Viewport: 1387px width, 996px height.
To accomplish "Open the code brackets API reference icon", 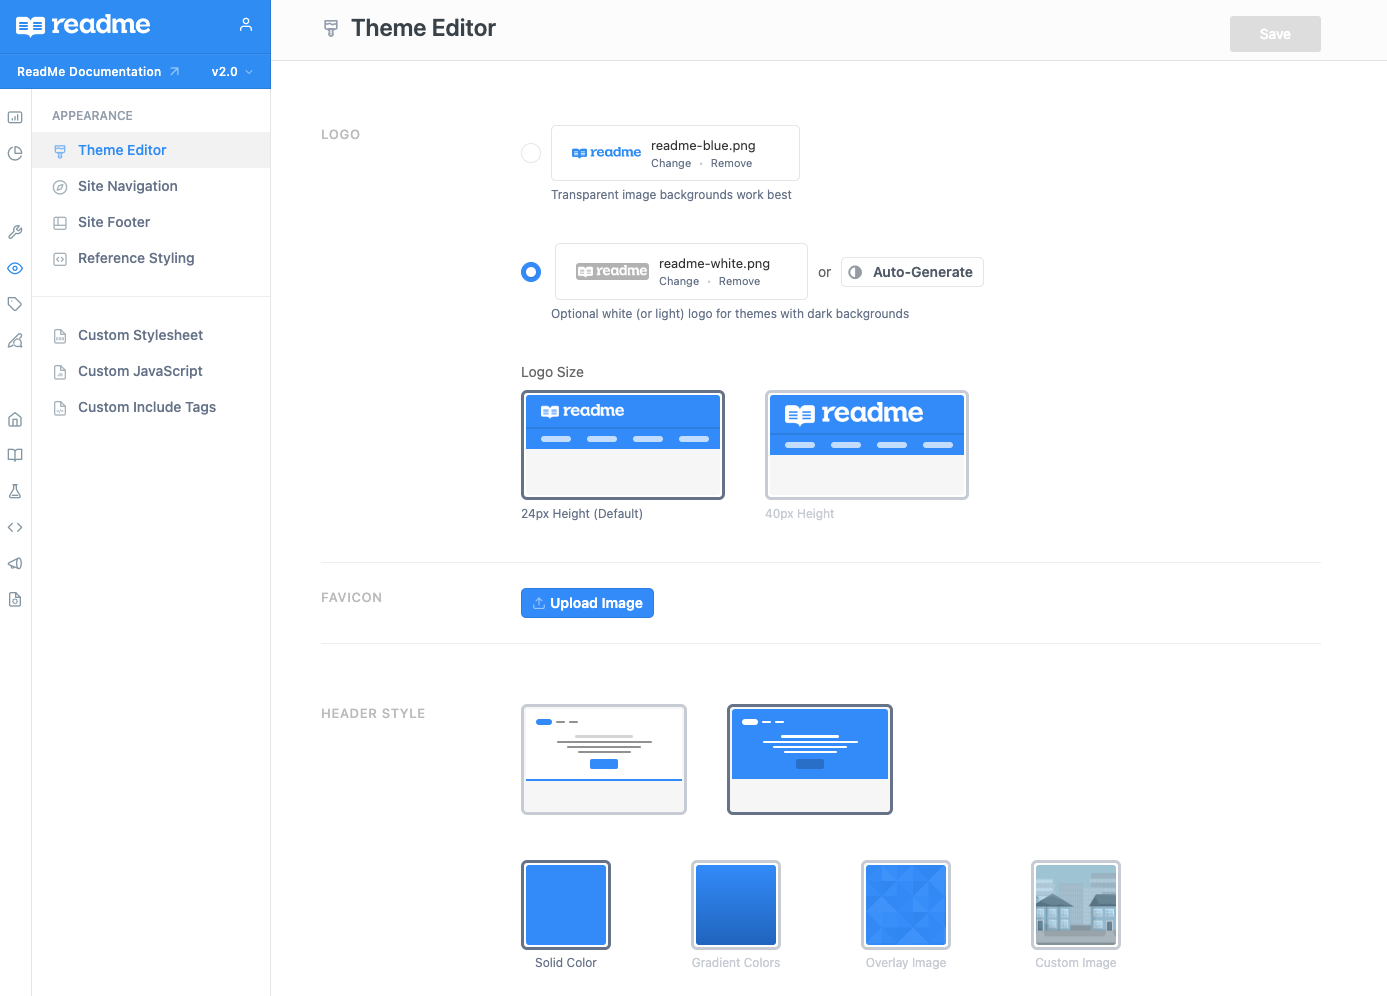I will 15,527.
